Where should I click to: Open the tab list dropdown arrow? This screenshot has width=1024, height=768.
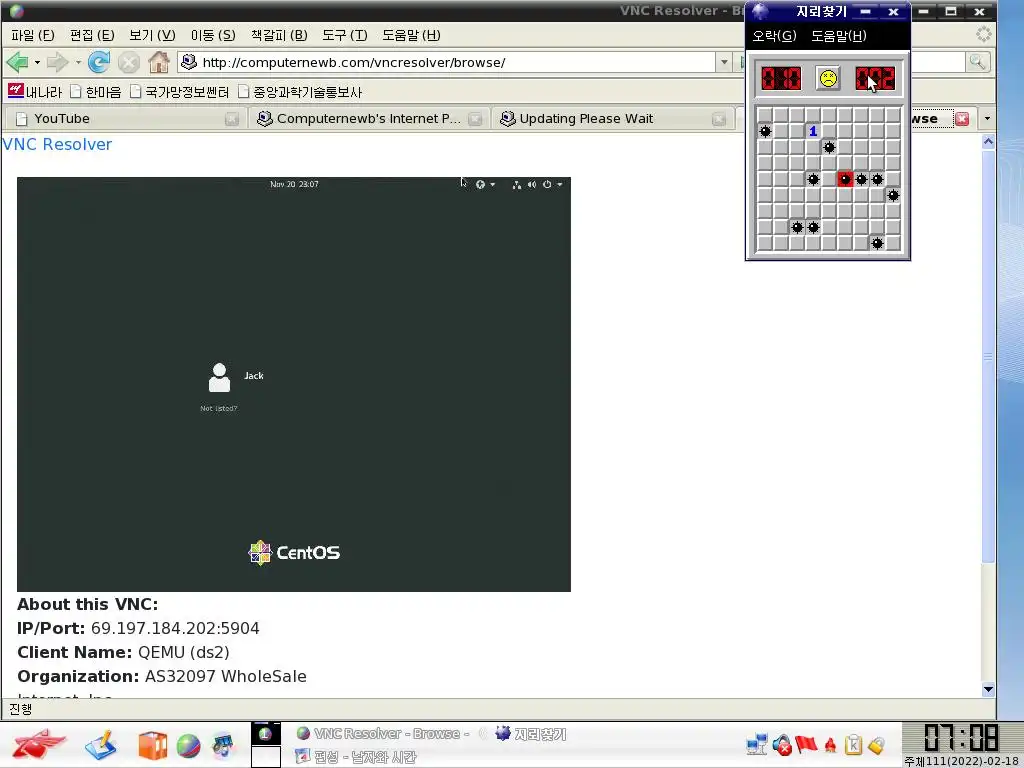click(987, 119)
